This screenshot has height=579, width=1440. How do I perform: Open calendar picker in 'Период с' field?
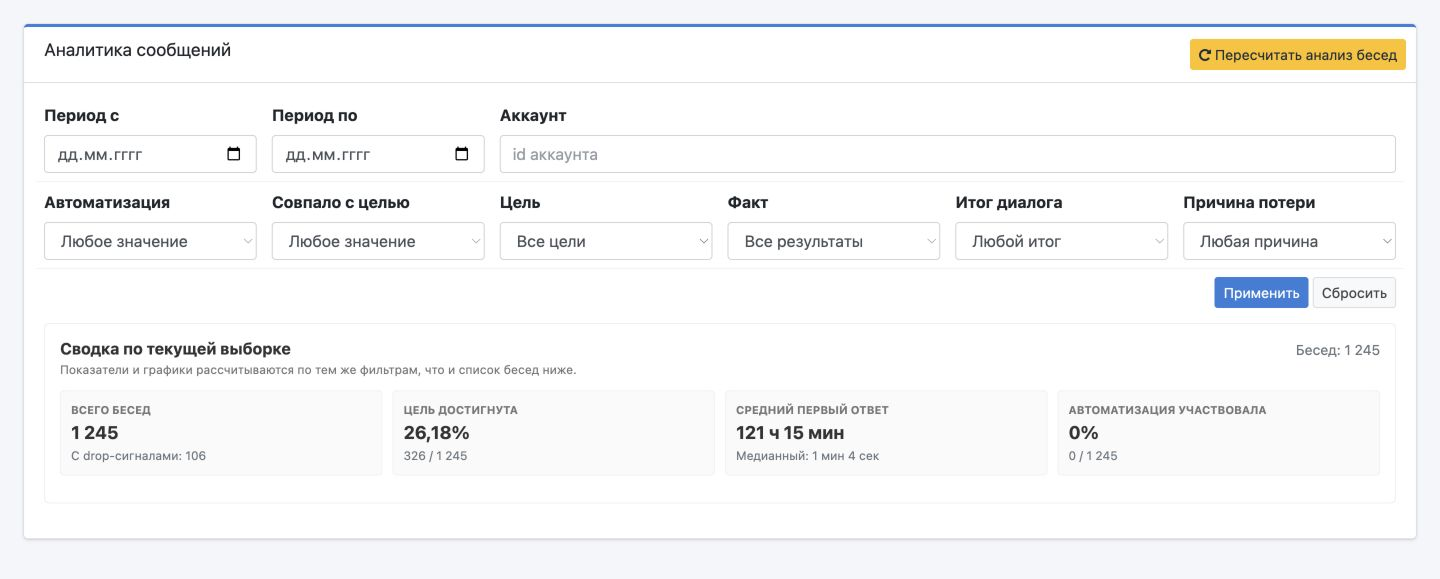(x=234, y=154)
